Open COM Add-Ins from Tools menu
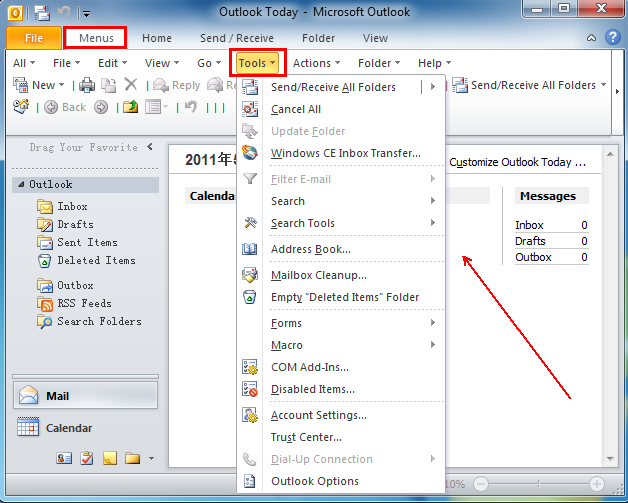This screenshot has height=503, width=628. pos(341,367)
